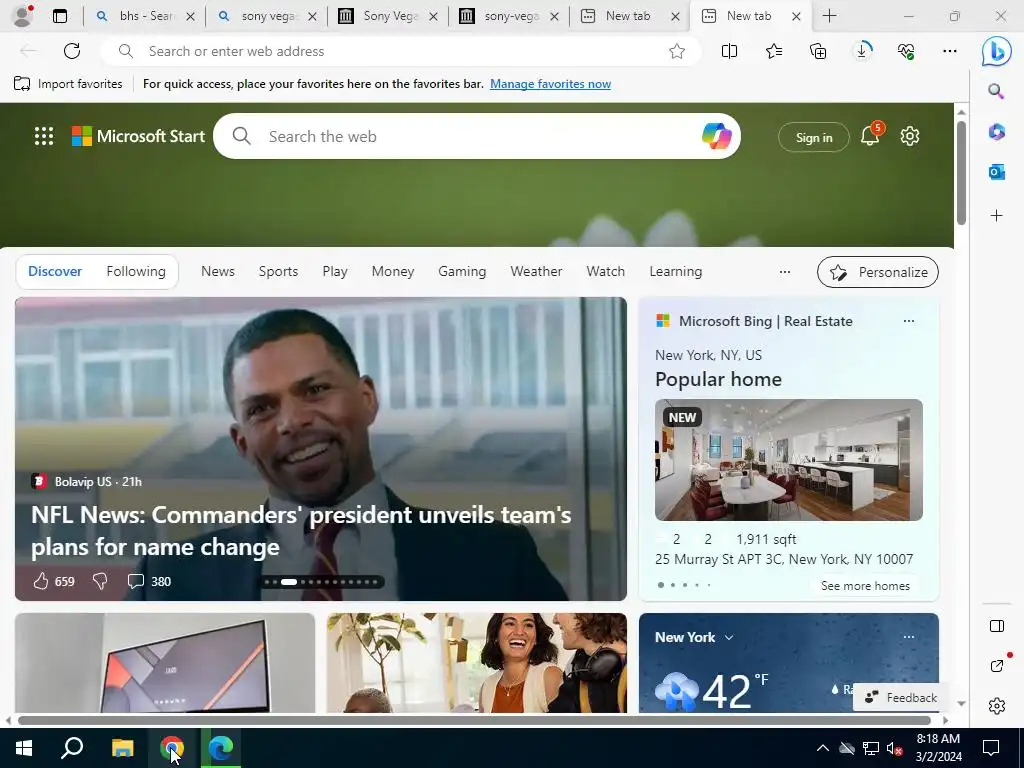Open the Downloads icon

click(x=862, y=51)
